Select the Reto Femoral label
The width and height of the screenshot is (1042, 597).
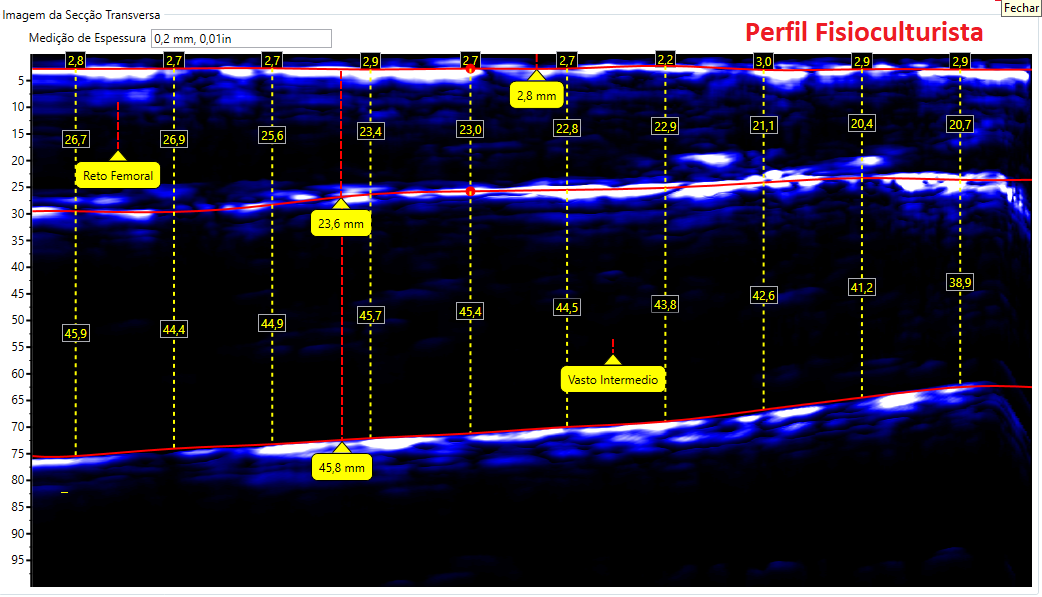[x=118, y=176]
